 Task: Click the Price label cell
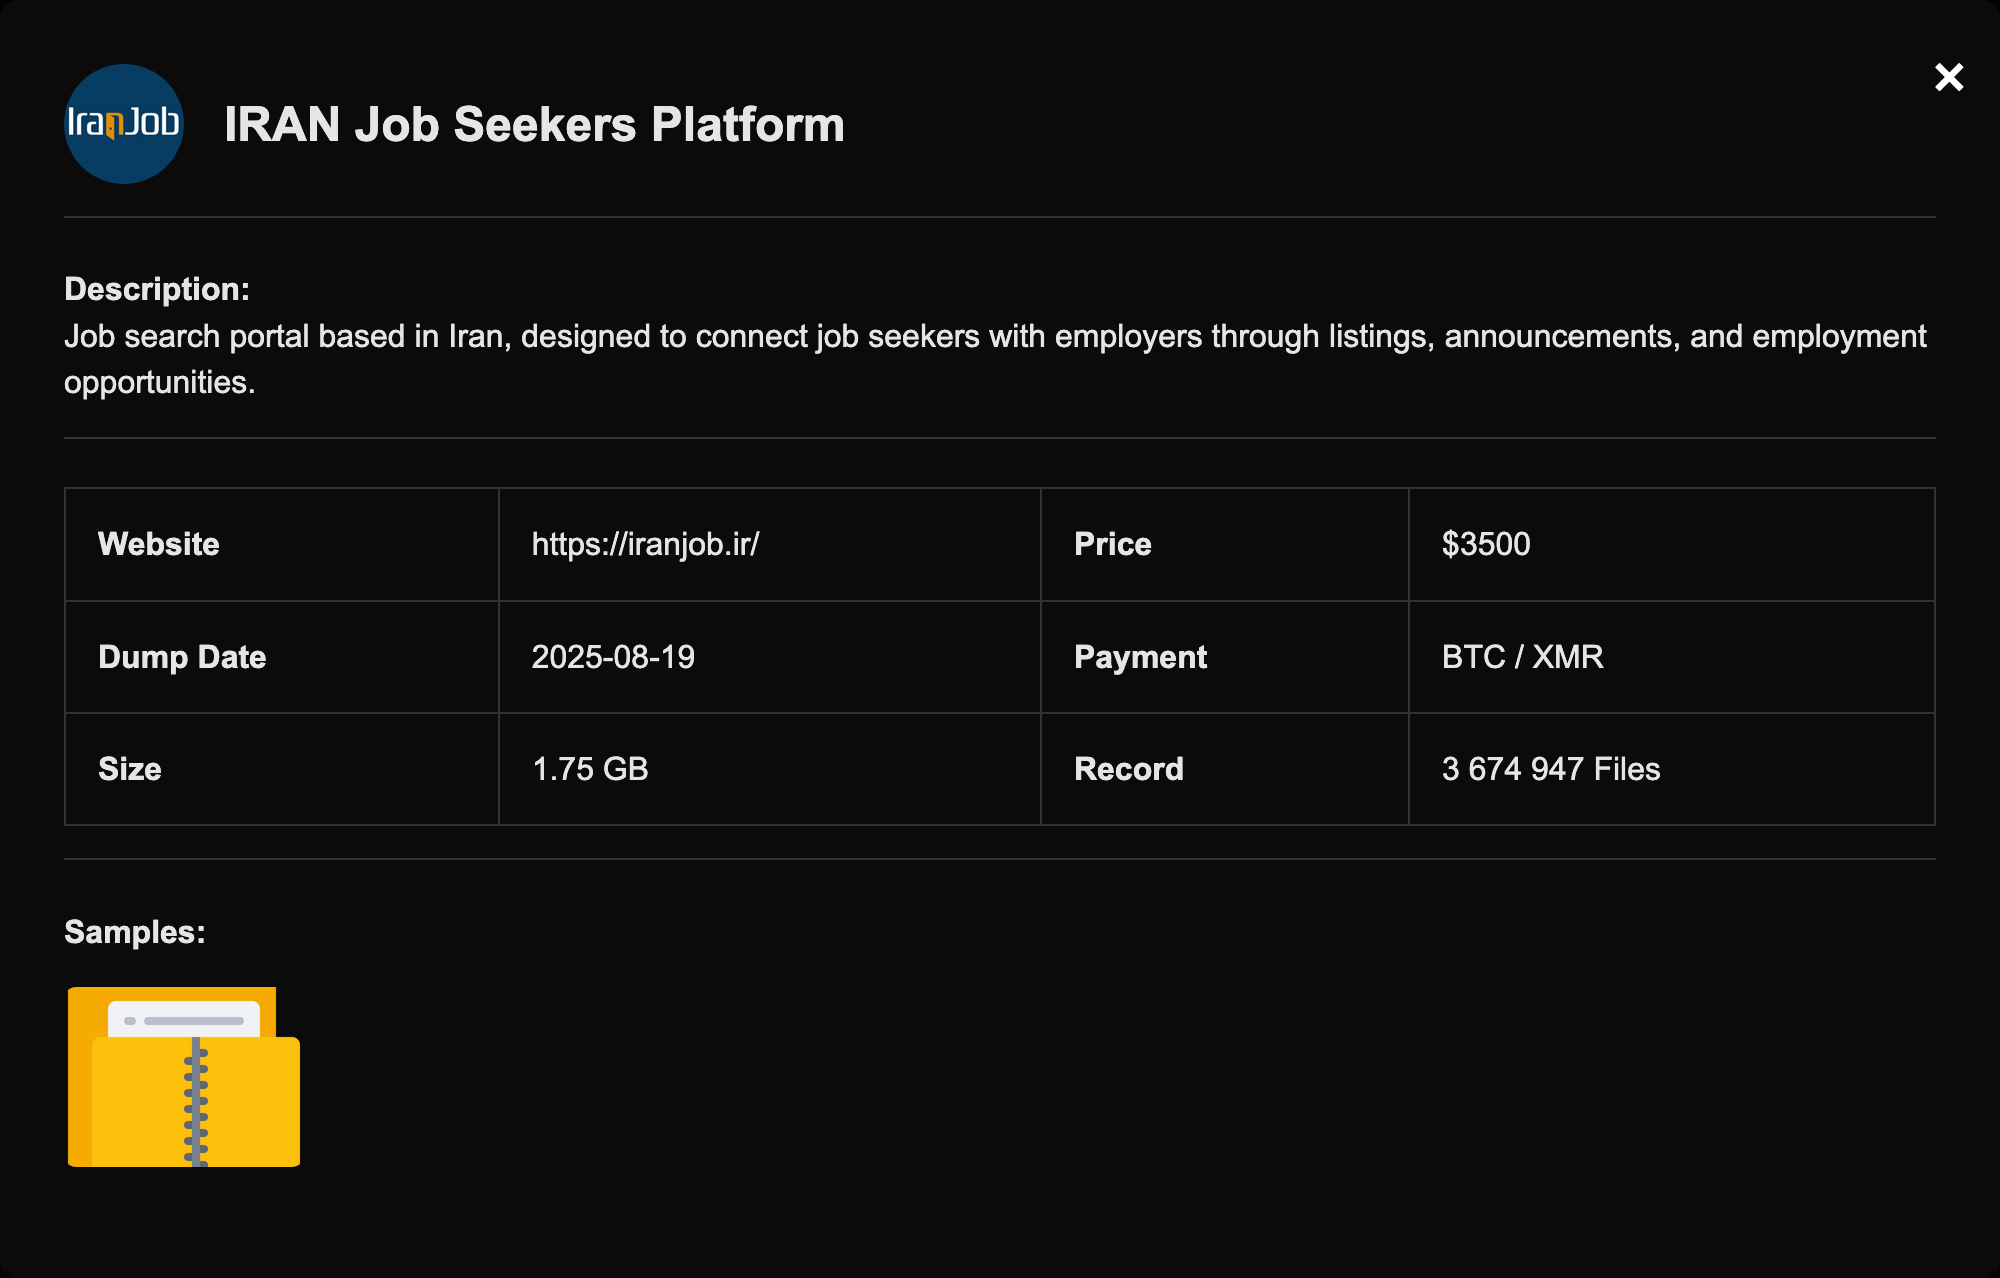[x=1112, y=544]
